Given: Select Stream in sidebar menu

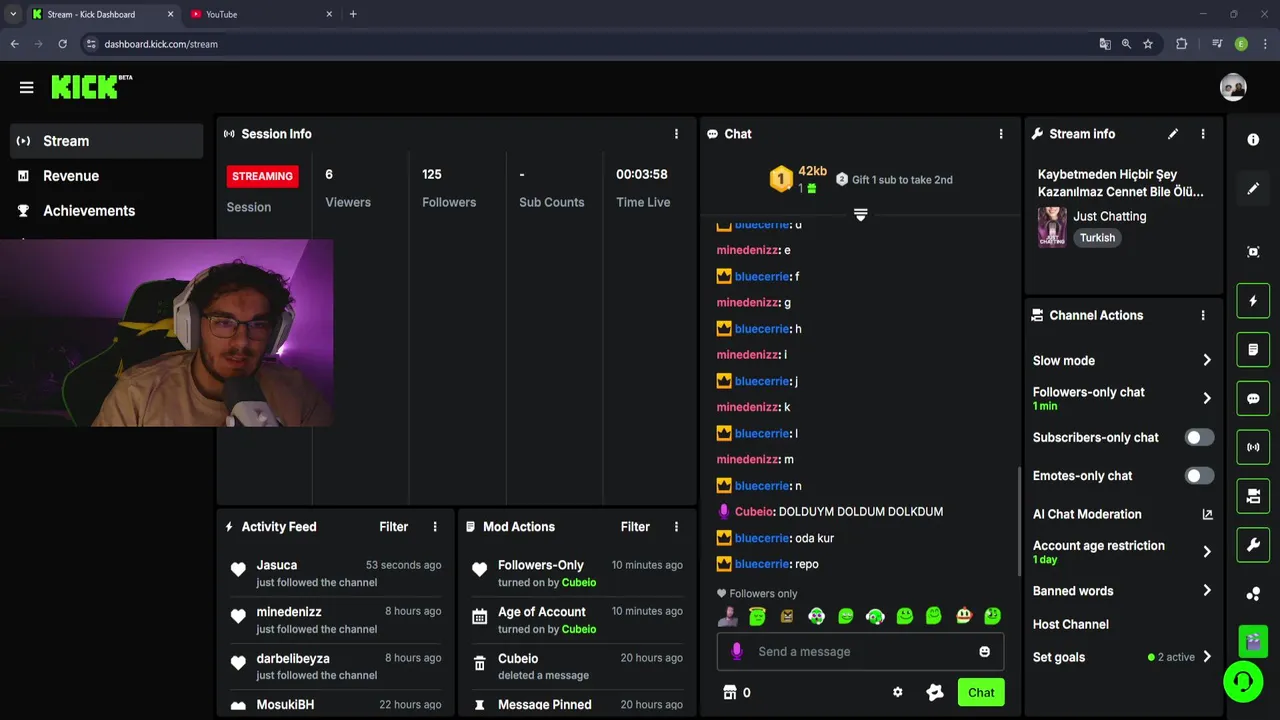Looking at the screenshot, I should [x=106, y=141].
